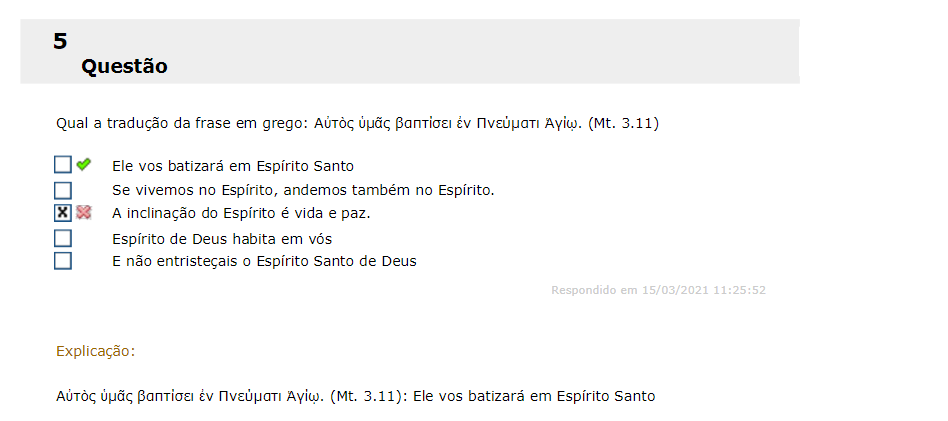
Task: Uncheck the 'A inclinação do Espírito' checkbox
Action: pyautogui.click(x=63, y=213)
